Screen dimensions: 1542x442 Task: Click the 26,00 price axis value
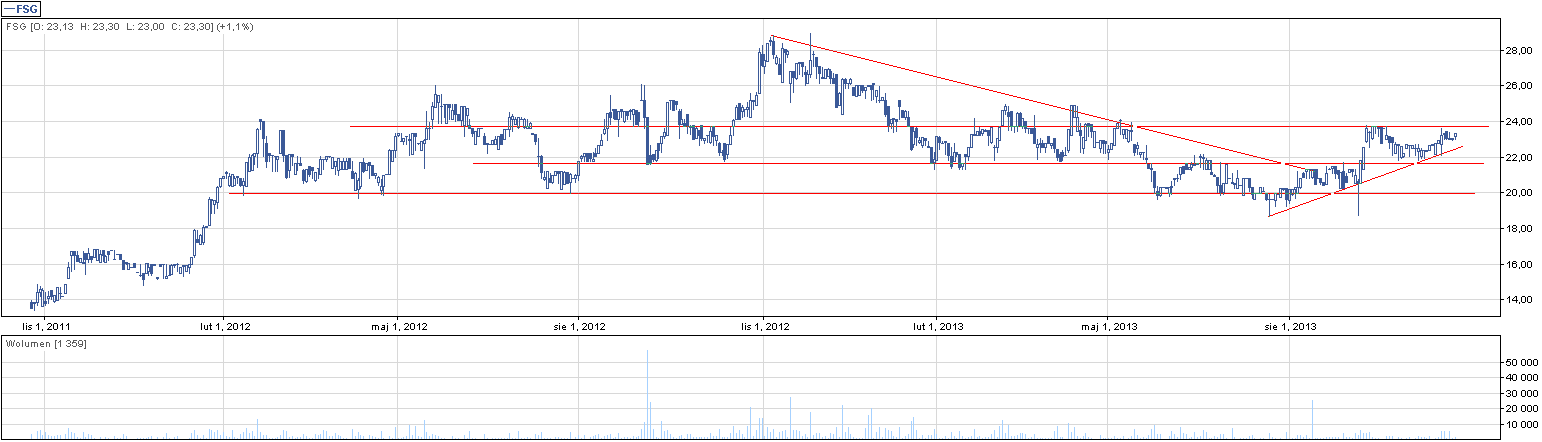tap(1519, 86)
